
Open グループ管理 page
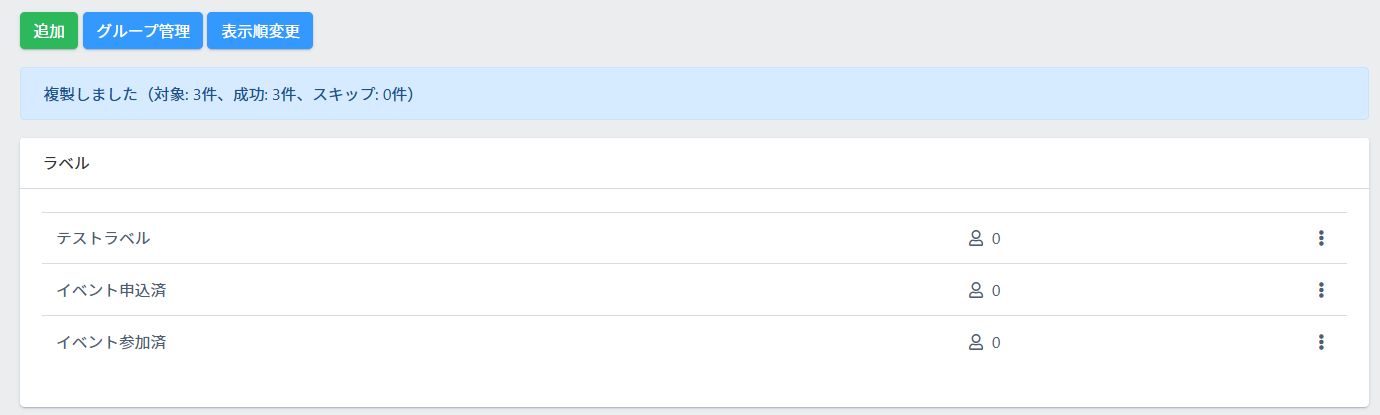(143, 31)
